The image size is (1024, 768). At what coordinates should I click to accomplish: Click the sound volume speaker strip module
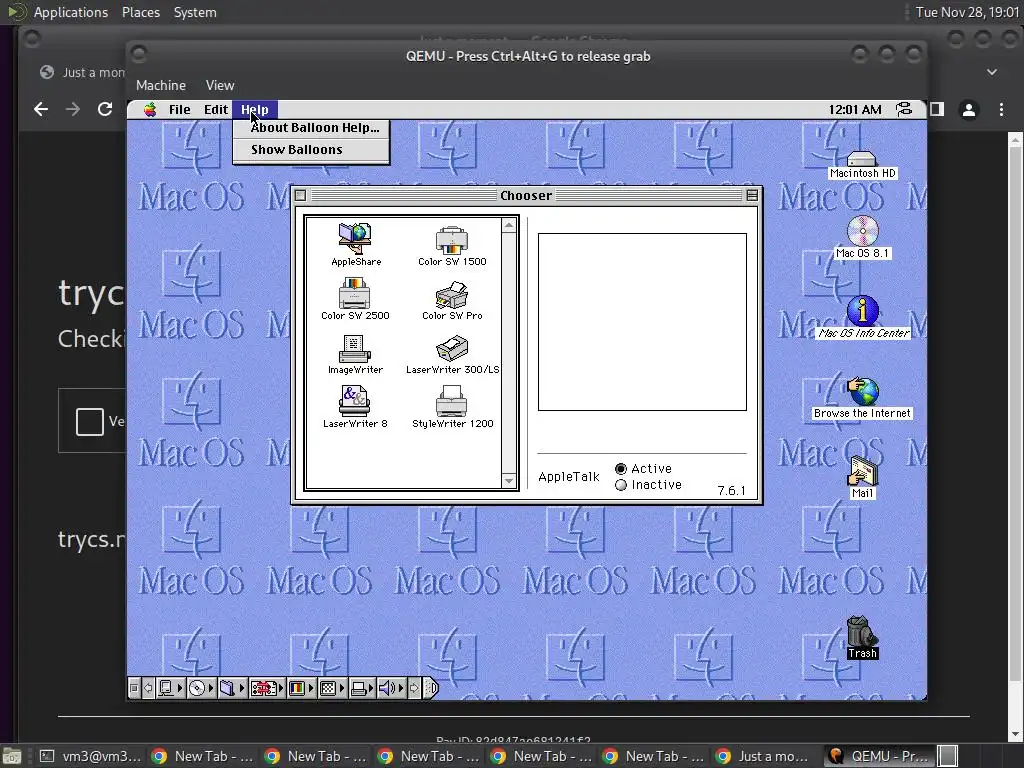[x=392, y=688]
